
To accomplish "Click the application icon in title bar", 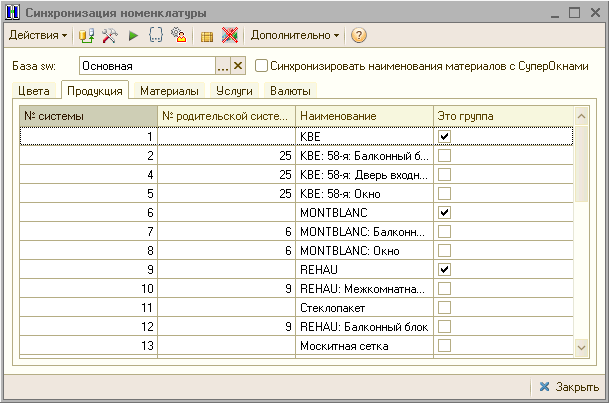I will coord(12,12).
